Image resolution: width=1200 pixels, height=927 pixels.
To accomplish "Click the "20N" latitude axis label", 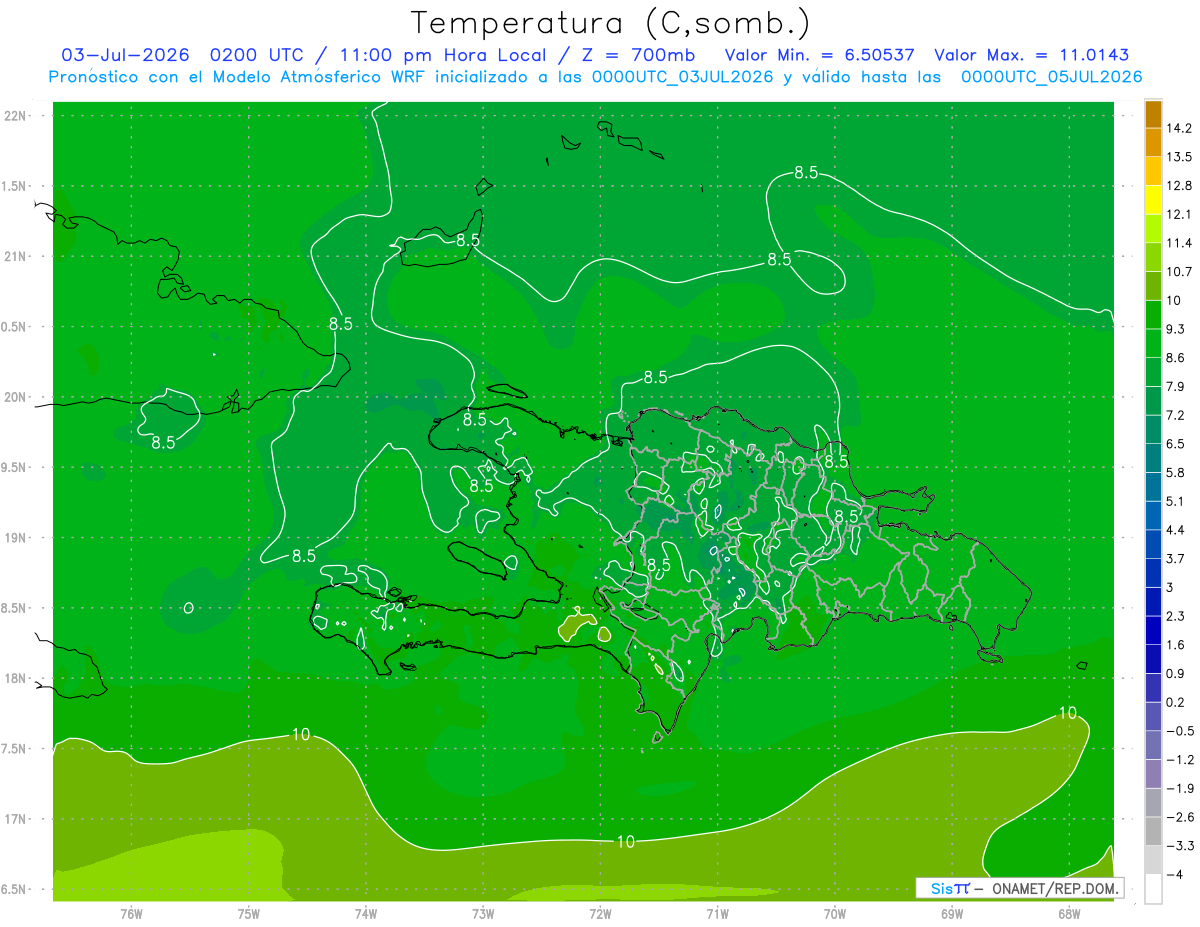I will tap(16, 397).
